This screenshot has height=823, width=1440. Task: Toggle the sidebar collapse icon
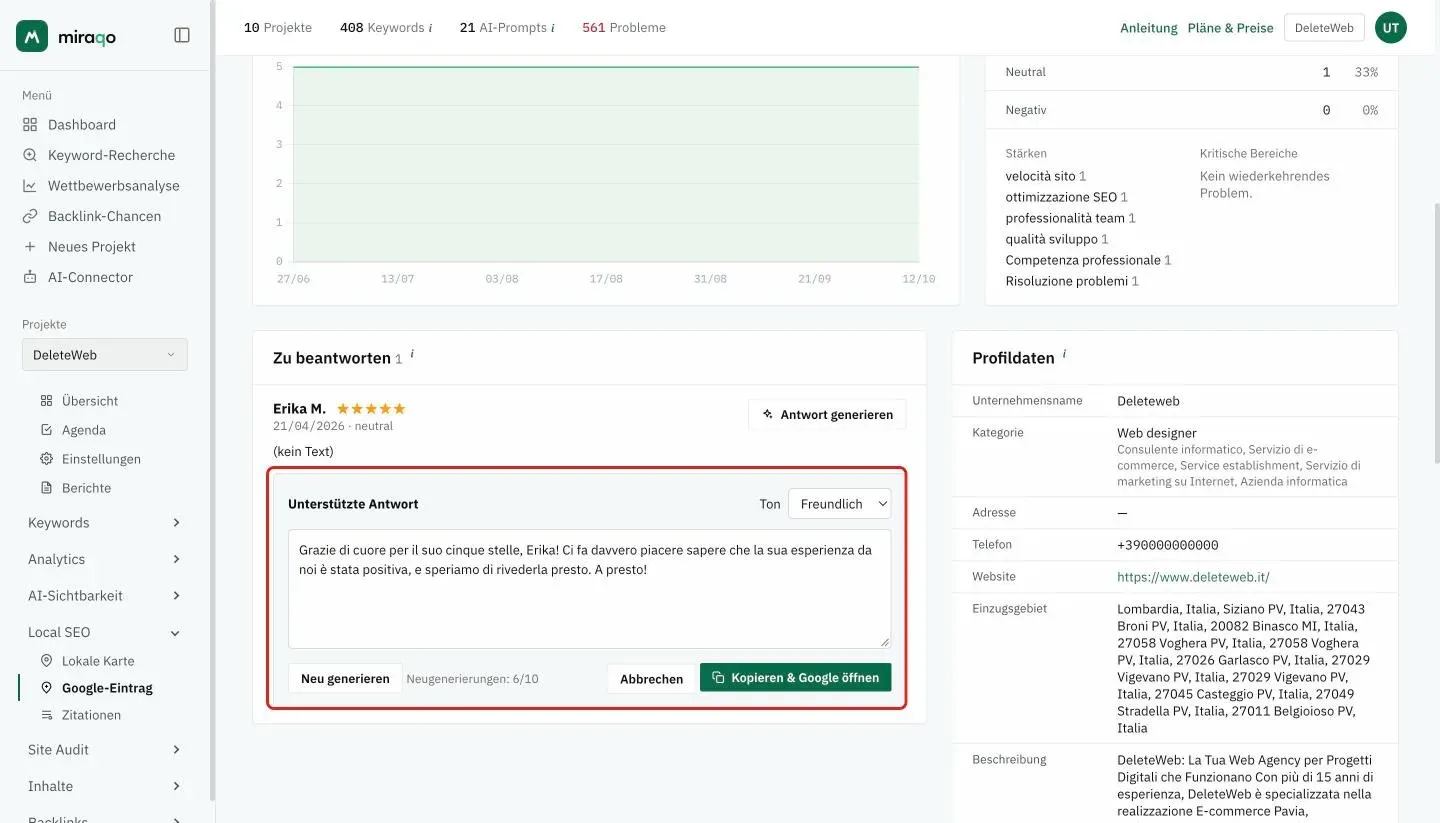pos(182,35)
